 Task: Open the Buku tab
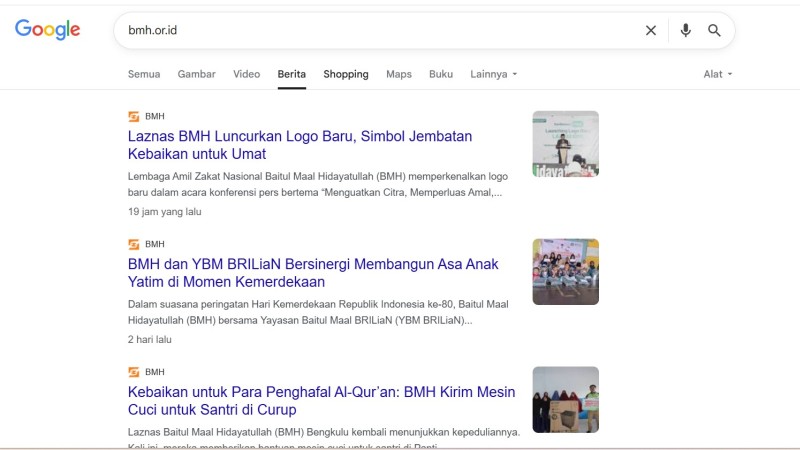[441, 74]
